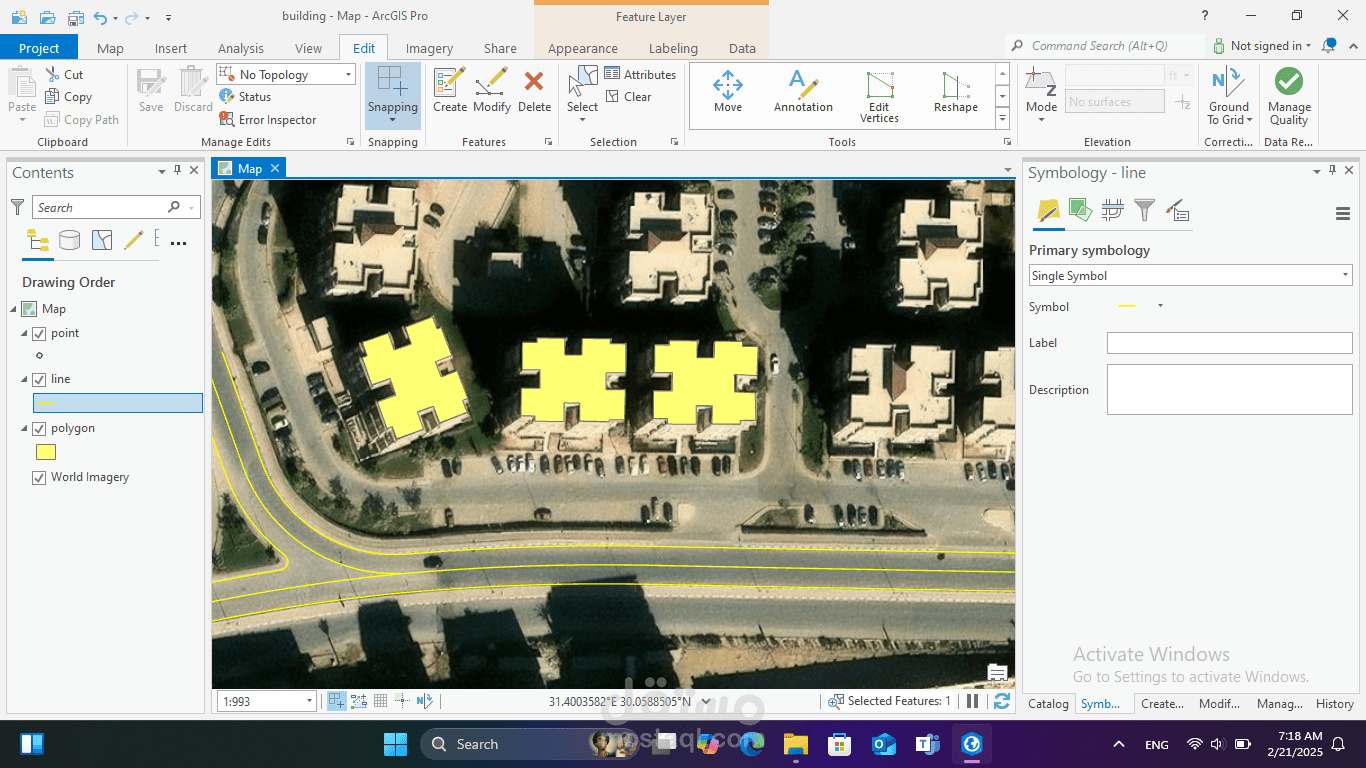The width and height of the screenshot is (1366, 768).
Task: Click the Discard edits button
Action: (192, 91)
